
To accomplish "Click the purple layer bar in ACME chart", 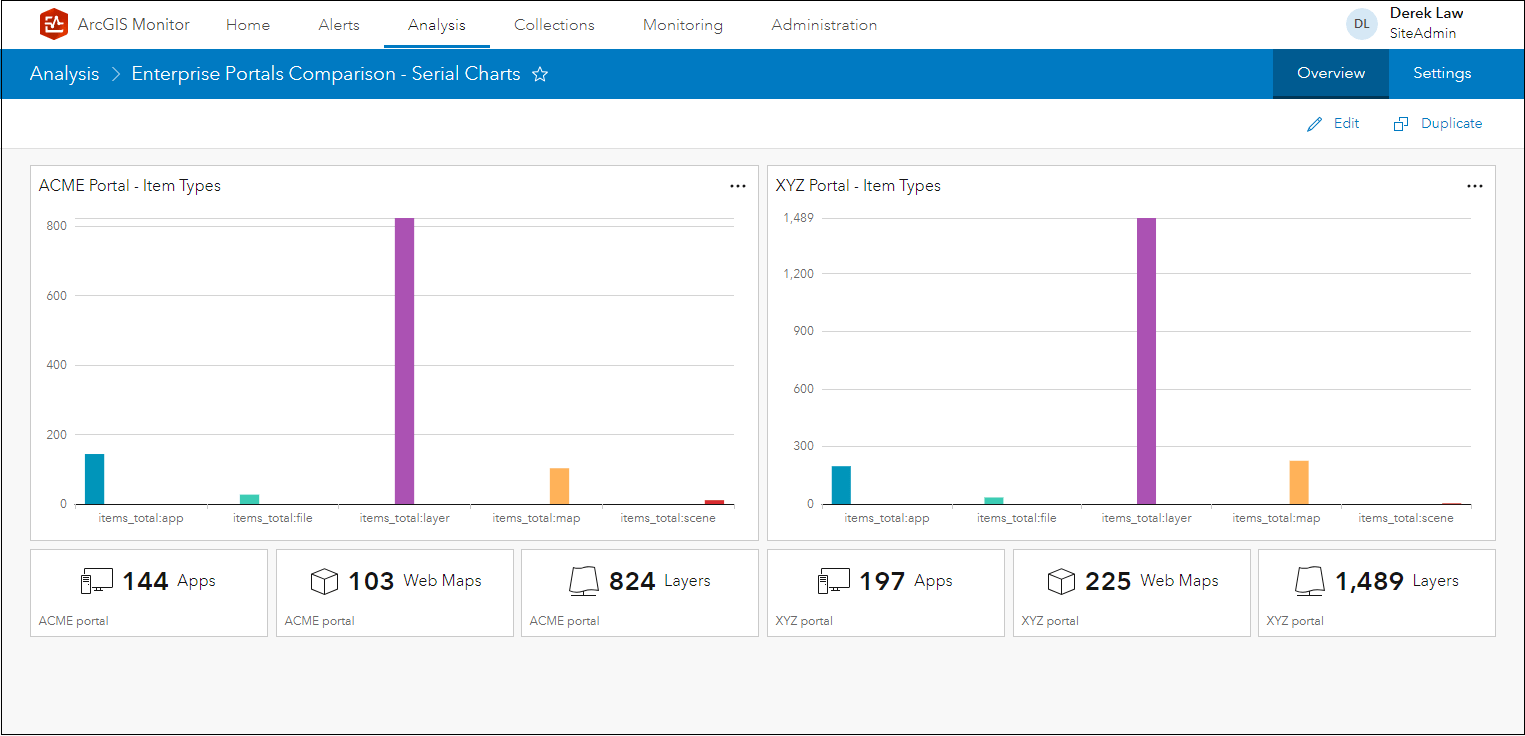I will click(404, 361).
